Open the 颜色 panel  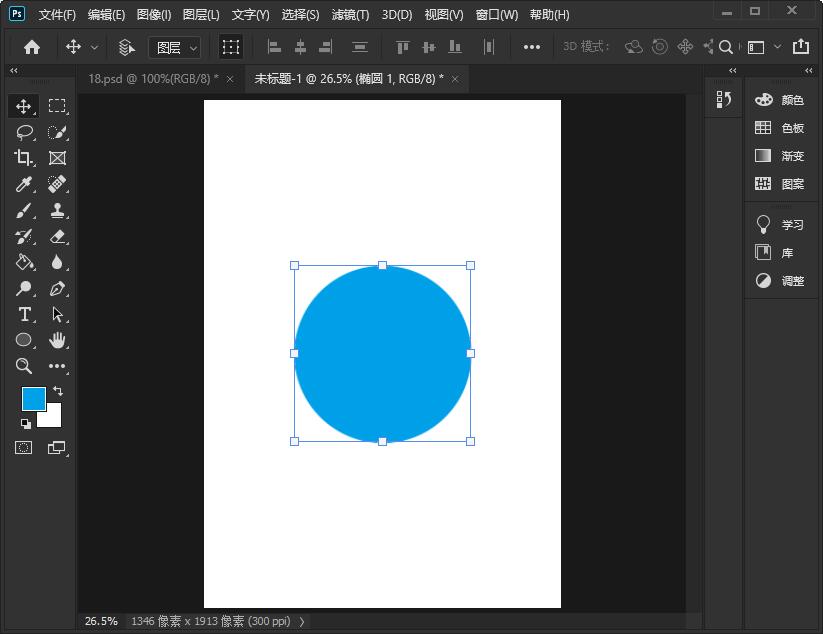(780, 100)
